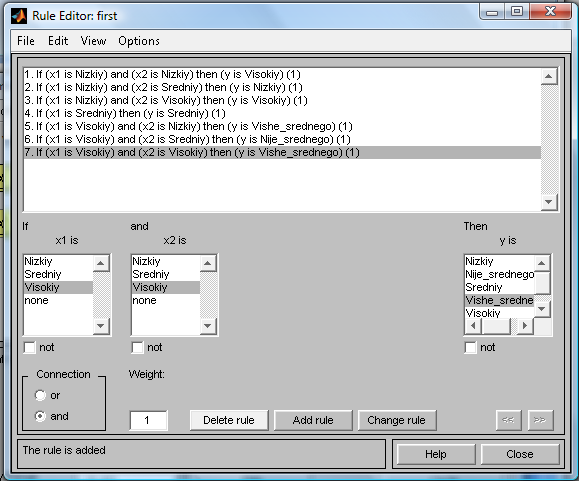Toggle not checkbox under x1
This screenshot has width=579, height=481.
tap(30, 347)
